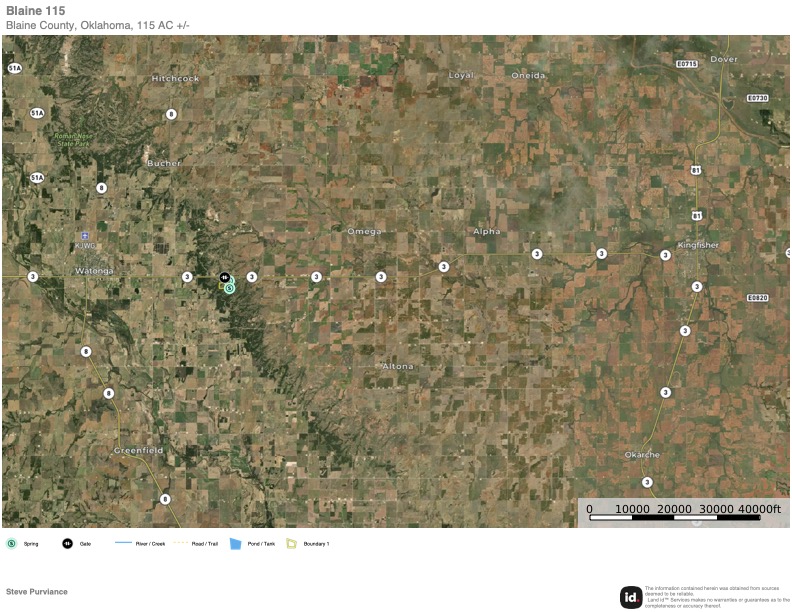Click the Blaine 115 title
The width and height of the screenshot is (792, 612).
pyautogui.click(x=36, y=11)
